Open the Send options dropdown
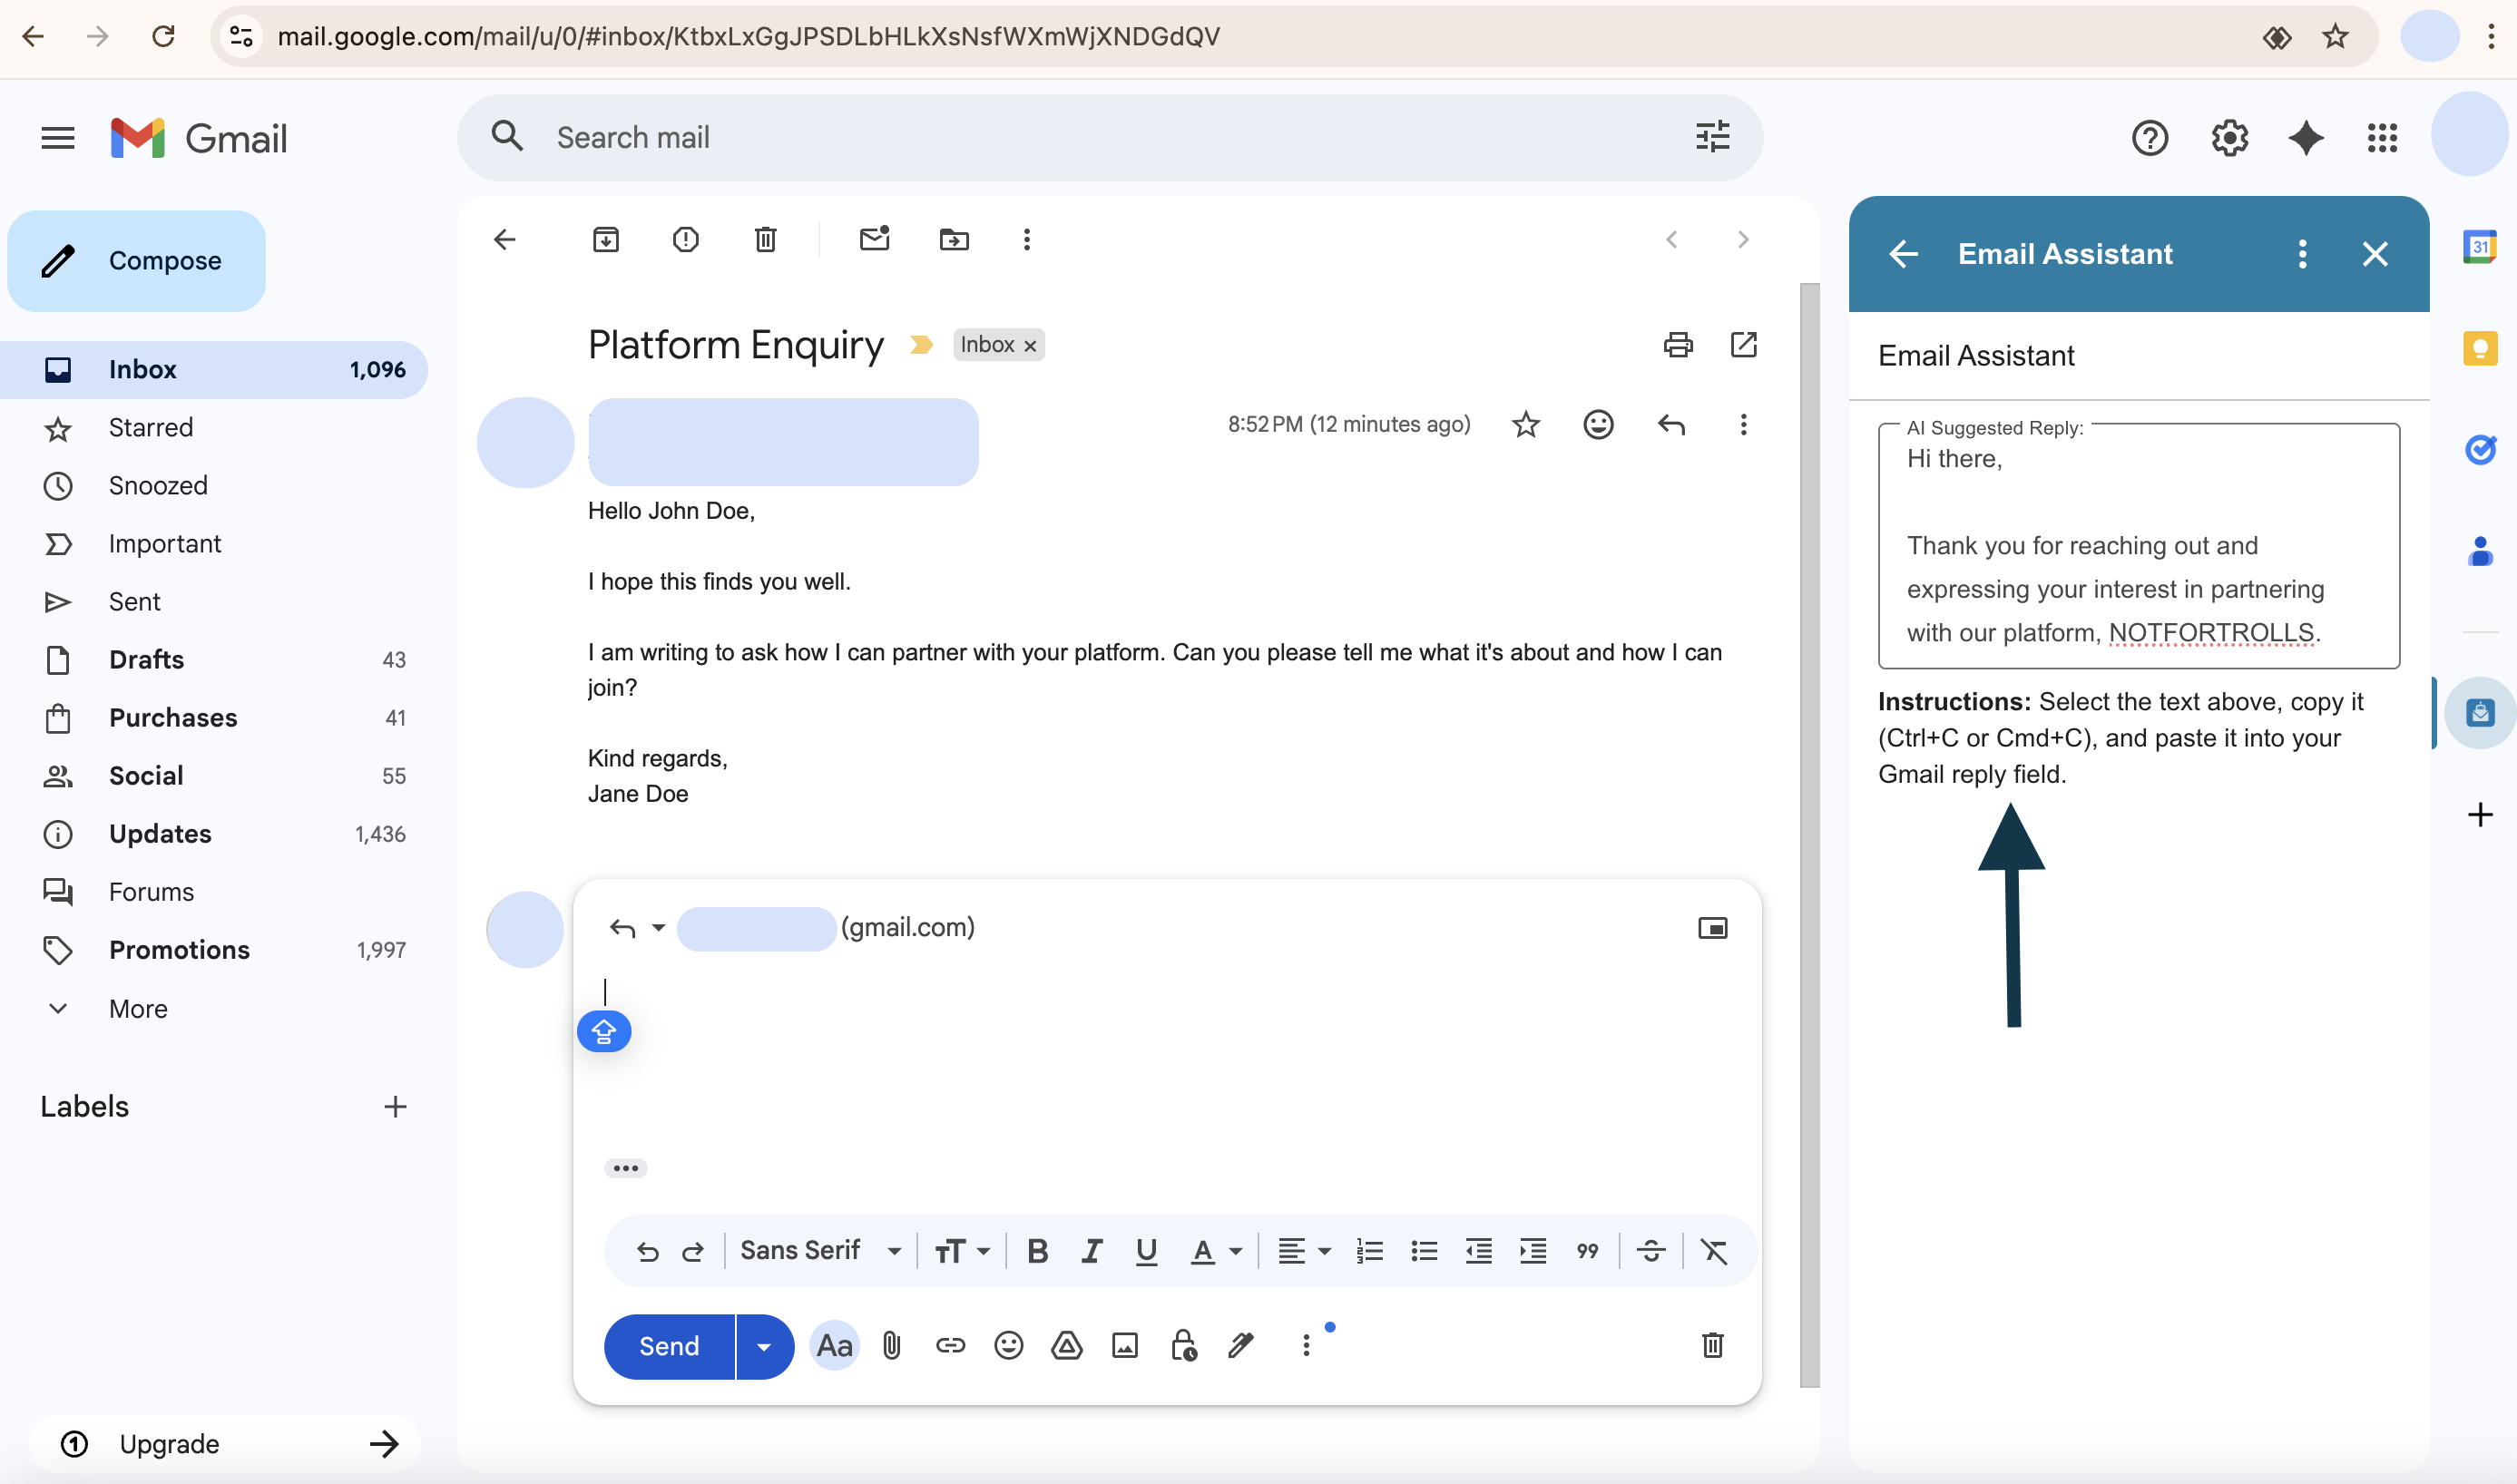The width and height of the screenshot is (2517, 1484). (763, 1346)
